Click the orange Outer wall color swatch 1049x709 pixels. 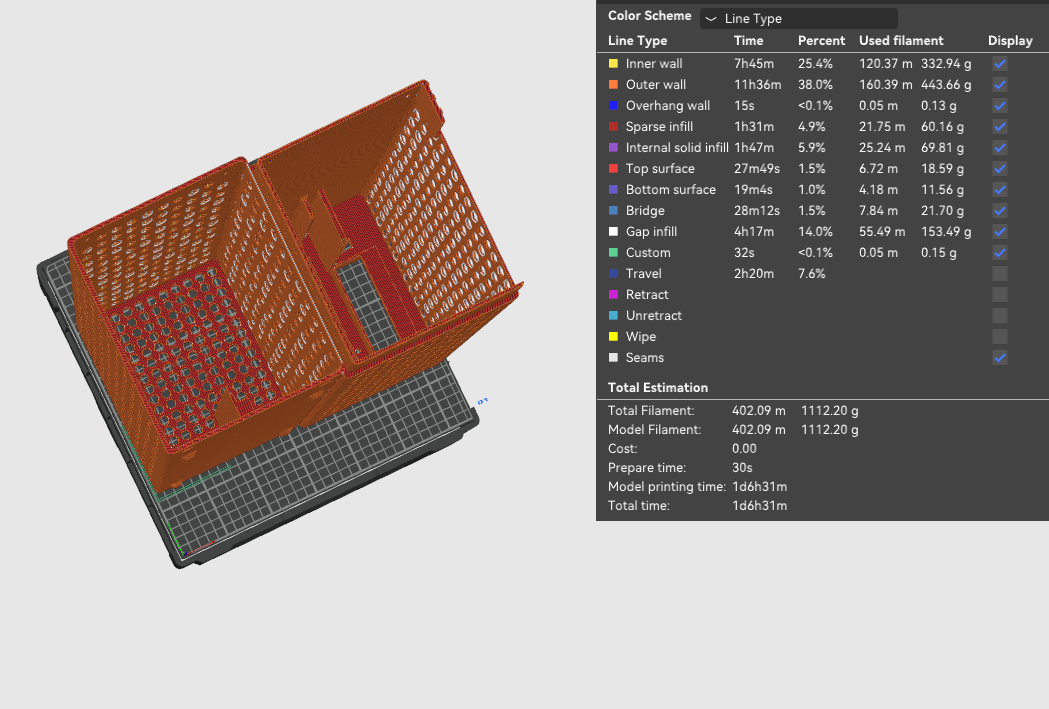click(x=613, y=84)
